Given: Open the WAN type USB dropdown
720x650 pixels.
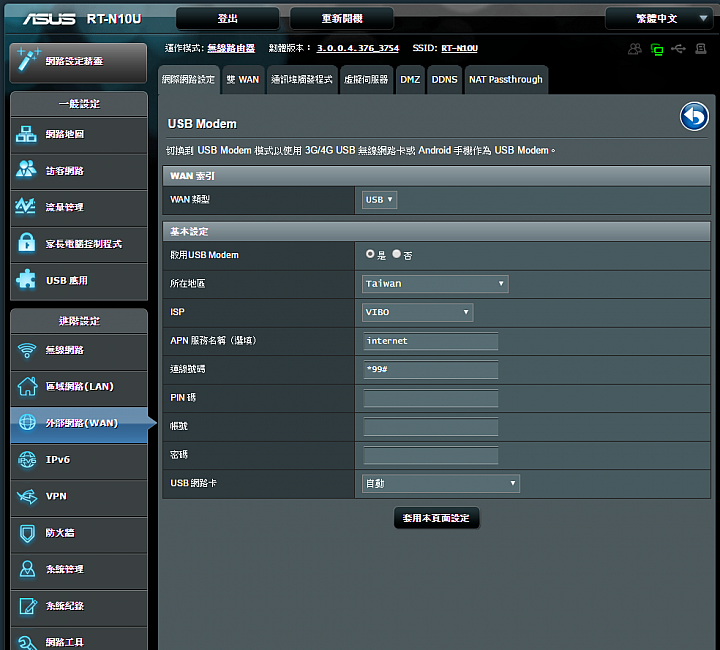Looking at the screenshot, I should tap(379, 200).
